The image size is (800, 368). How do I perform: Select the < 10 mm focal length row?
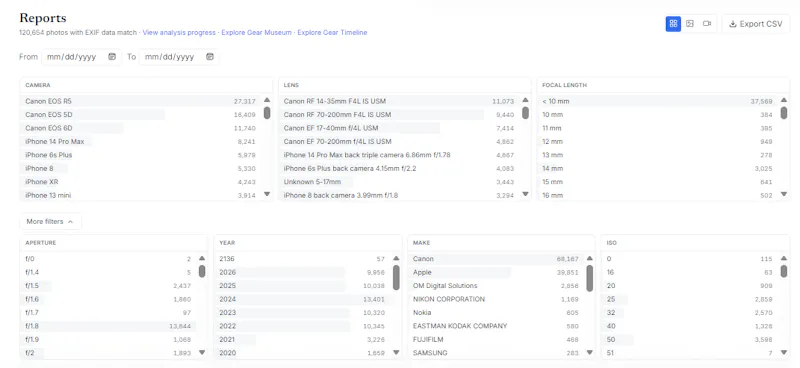(x=657, y=101)
